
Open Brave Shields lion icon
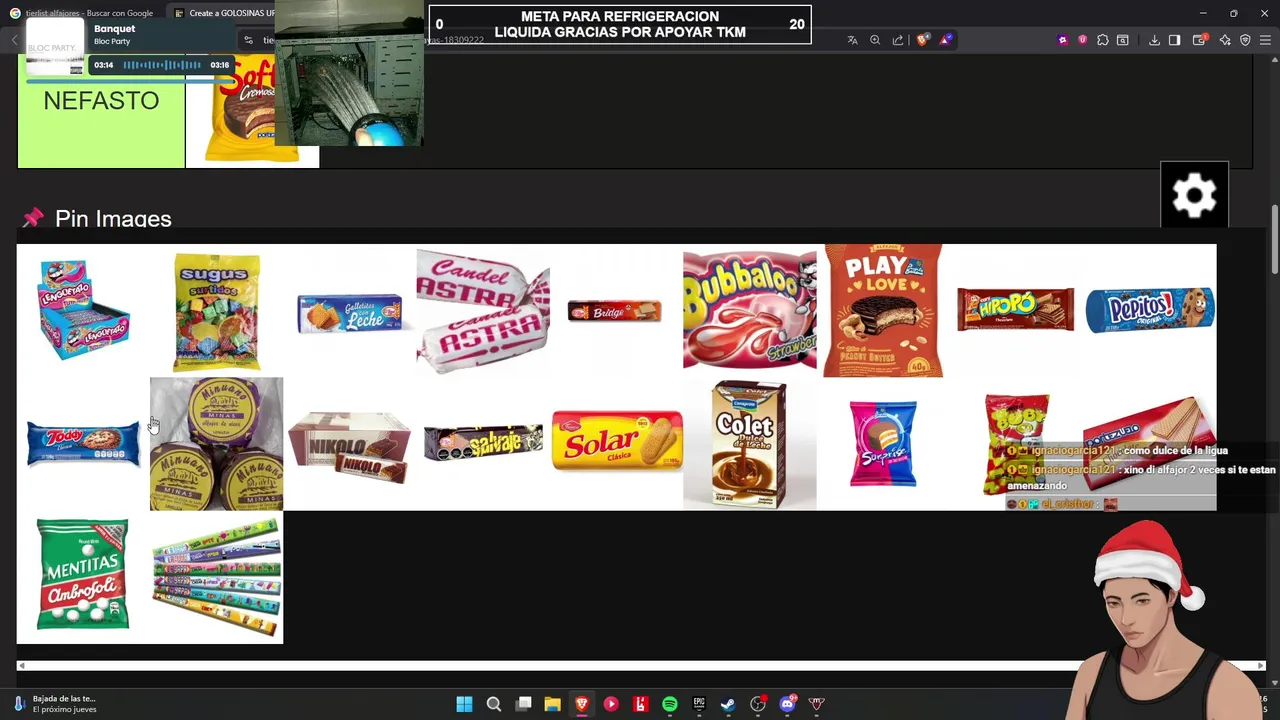[922, 40]
